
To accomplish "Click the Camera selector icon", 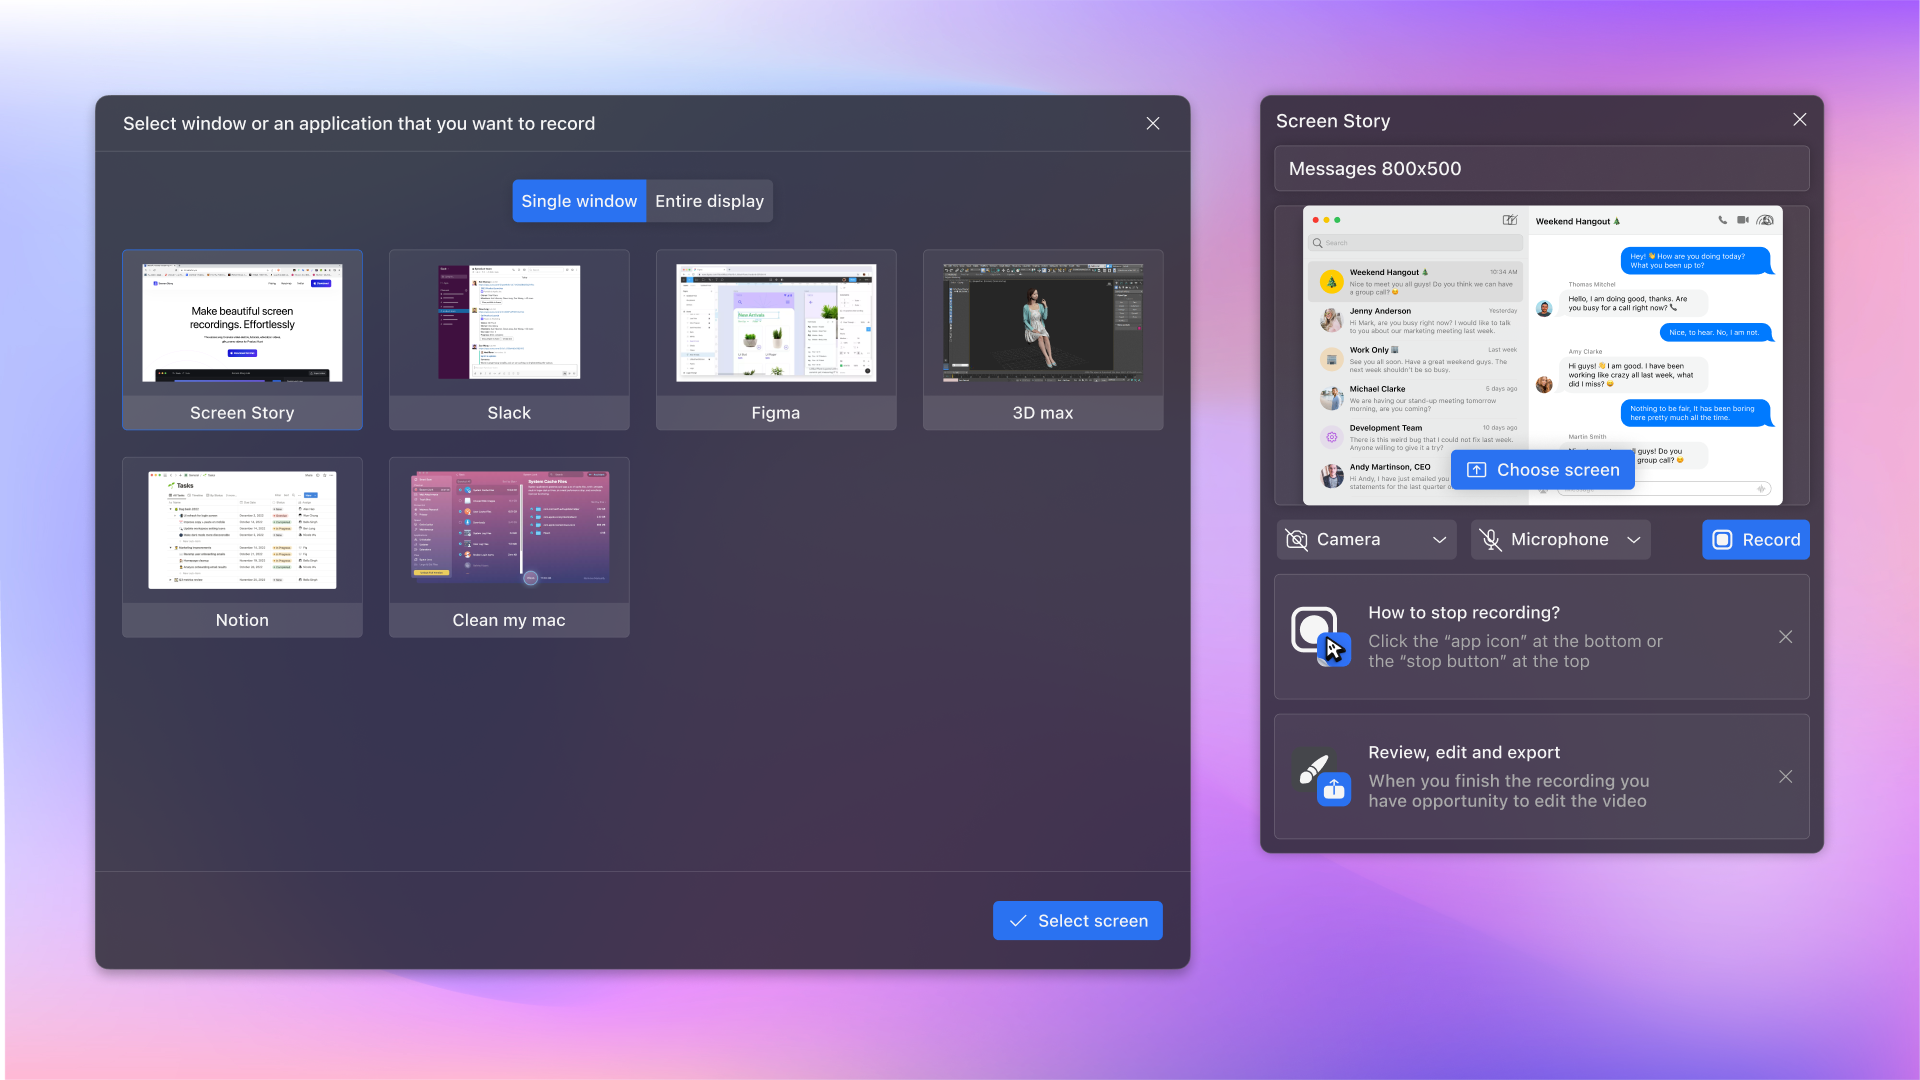I will pyautogui.click(x=1296, y=539).
